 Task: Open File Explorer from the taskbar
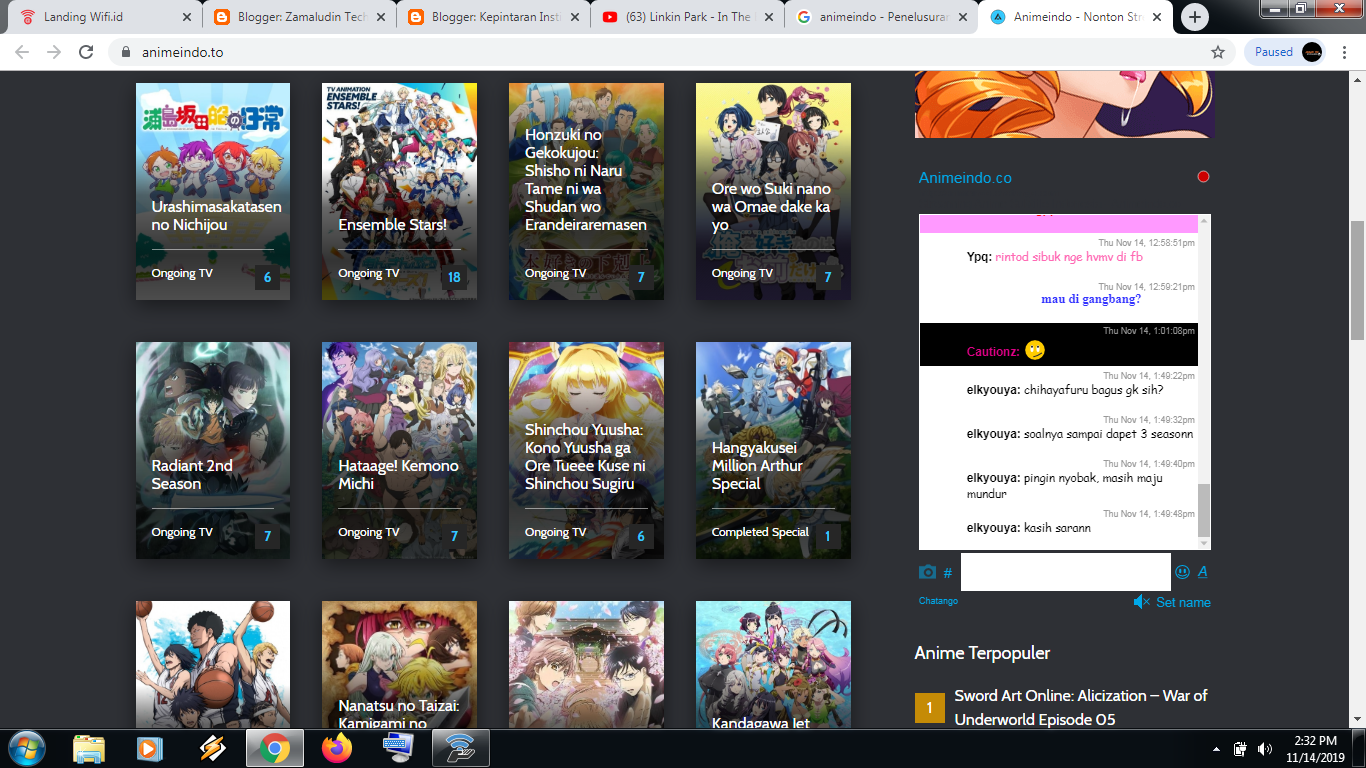(88, 748)
